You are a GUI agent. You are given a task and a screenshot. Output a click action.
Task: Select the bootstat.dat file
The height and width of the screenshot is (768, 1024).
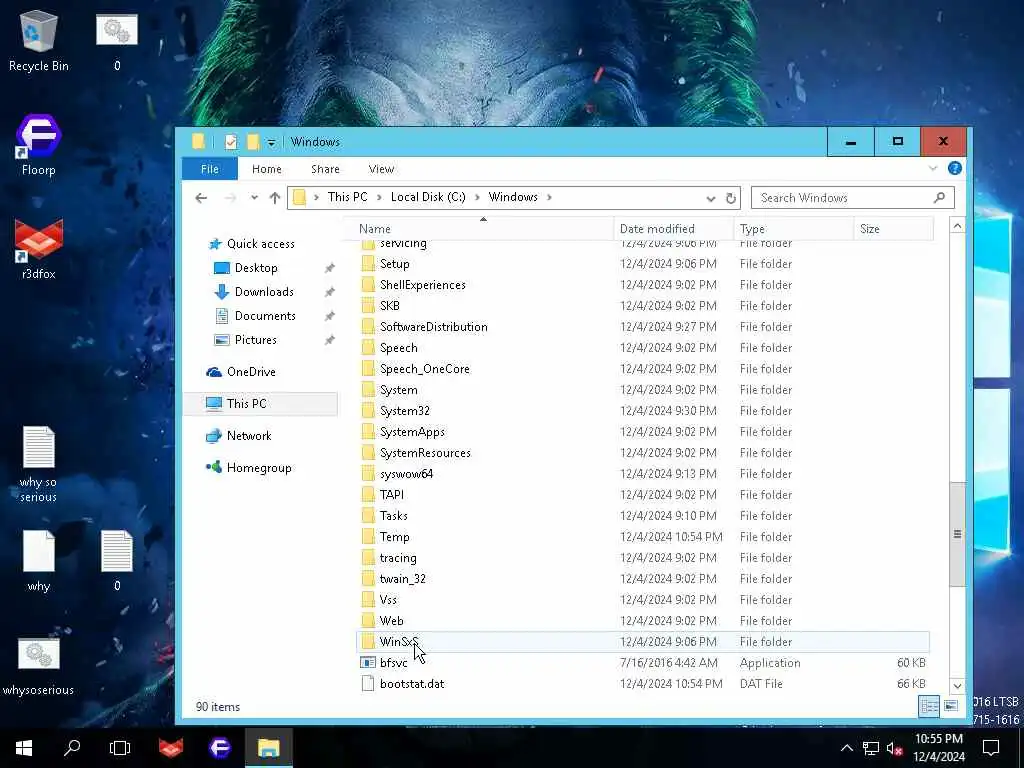click(x=643, y=684)
